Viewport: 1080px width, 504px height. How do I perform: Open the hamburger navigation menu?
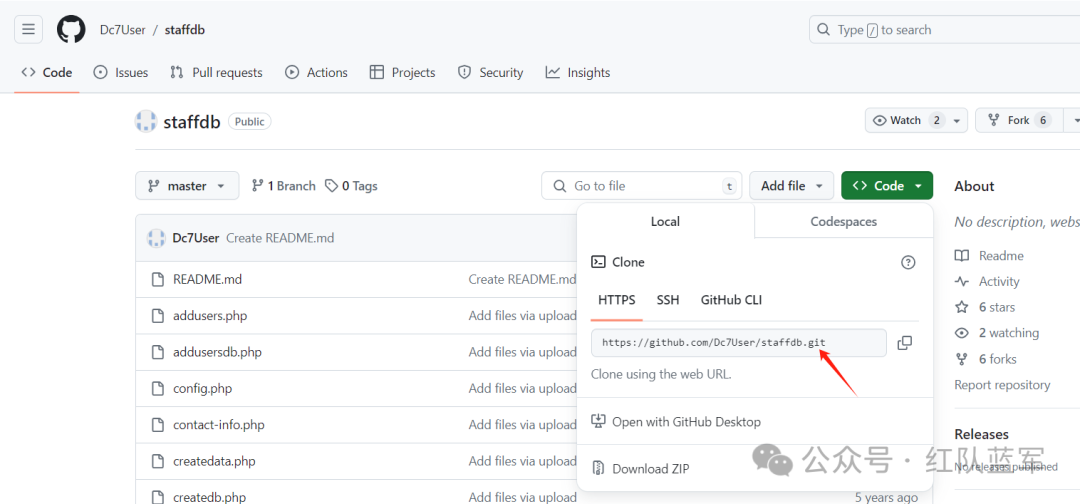[x=28, y=30]
